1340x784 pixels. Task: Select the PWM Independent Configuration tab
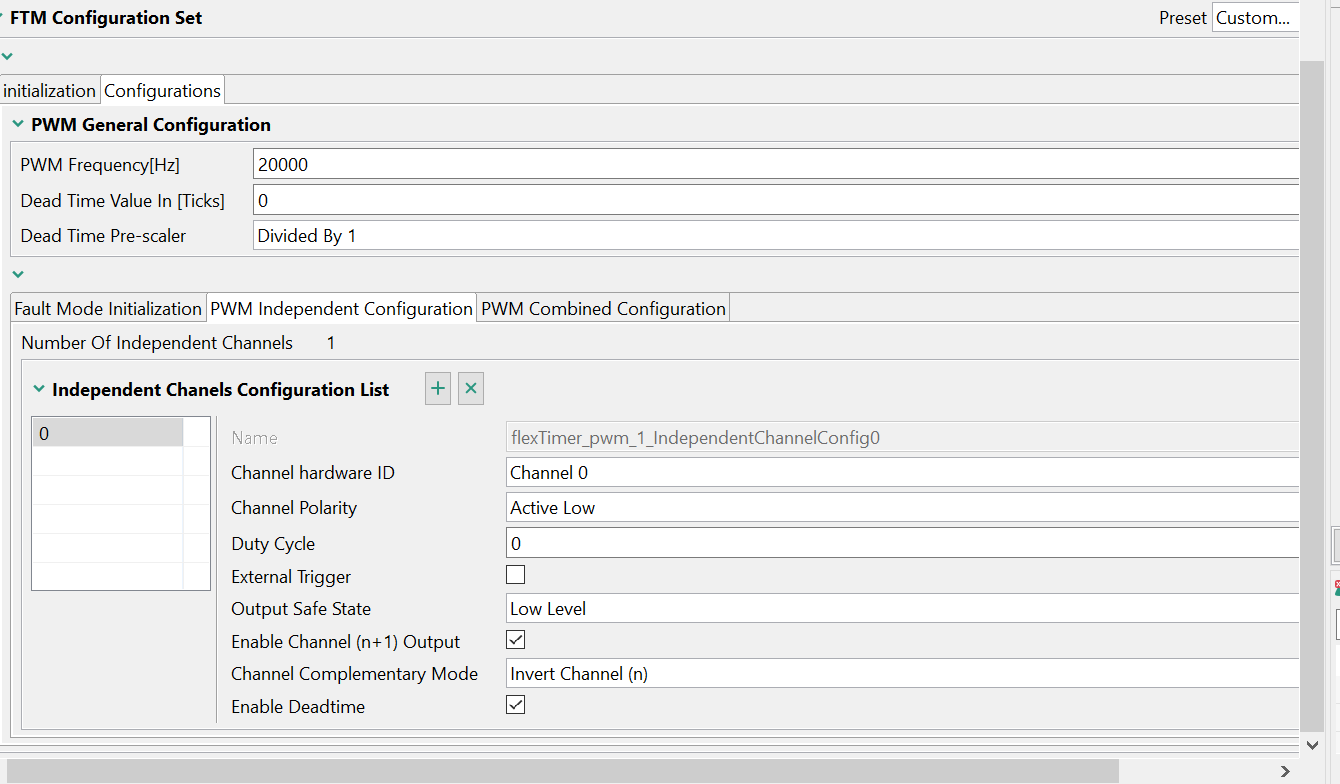(x=341, y=308)
